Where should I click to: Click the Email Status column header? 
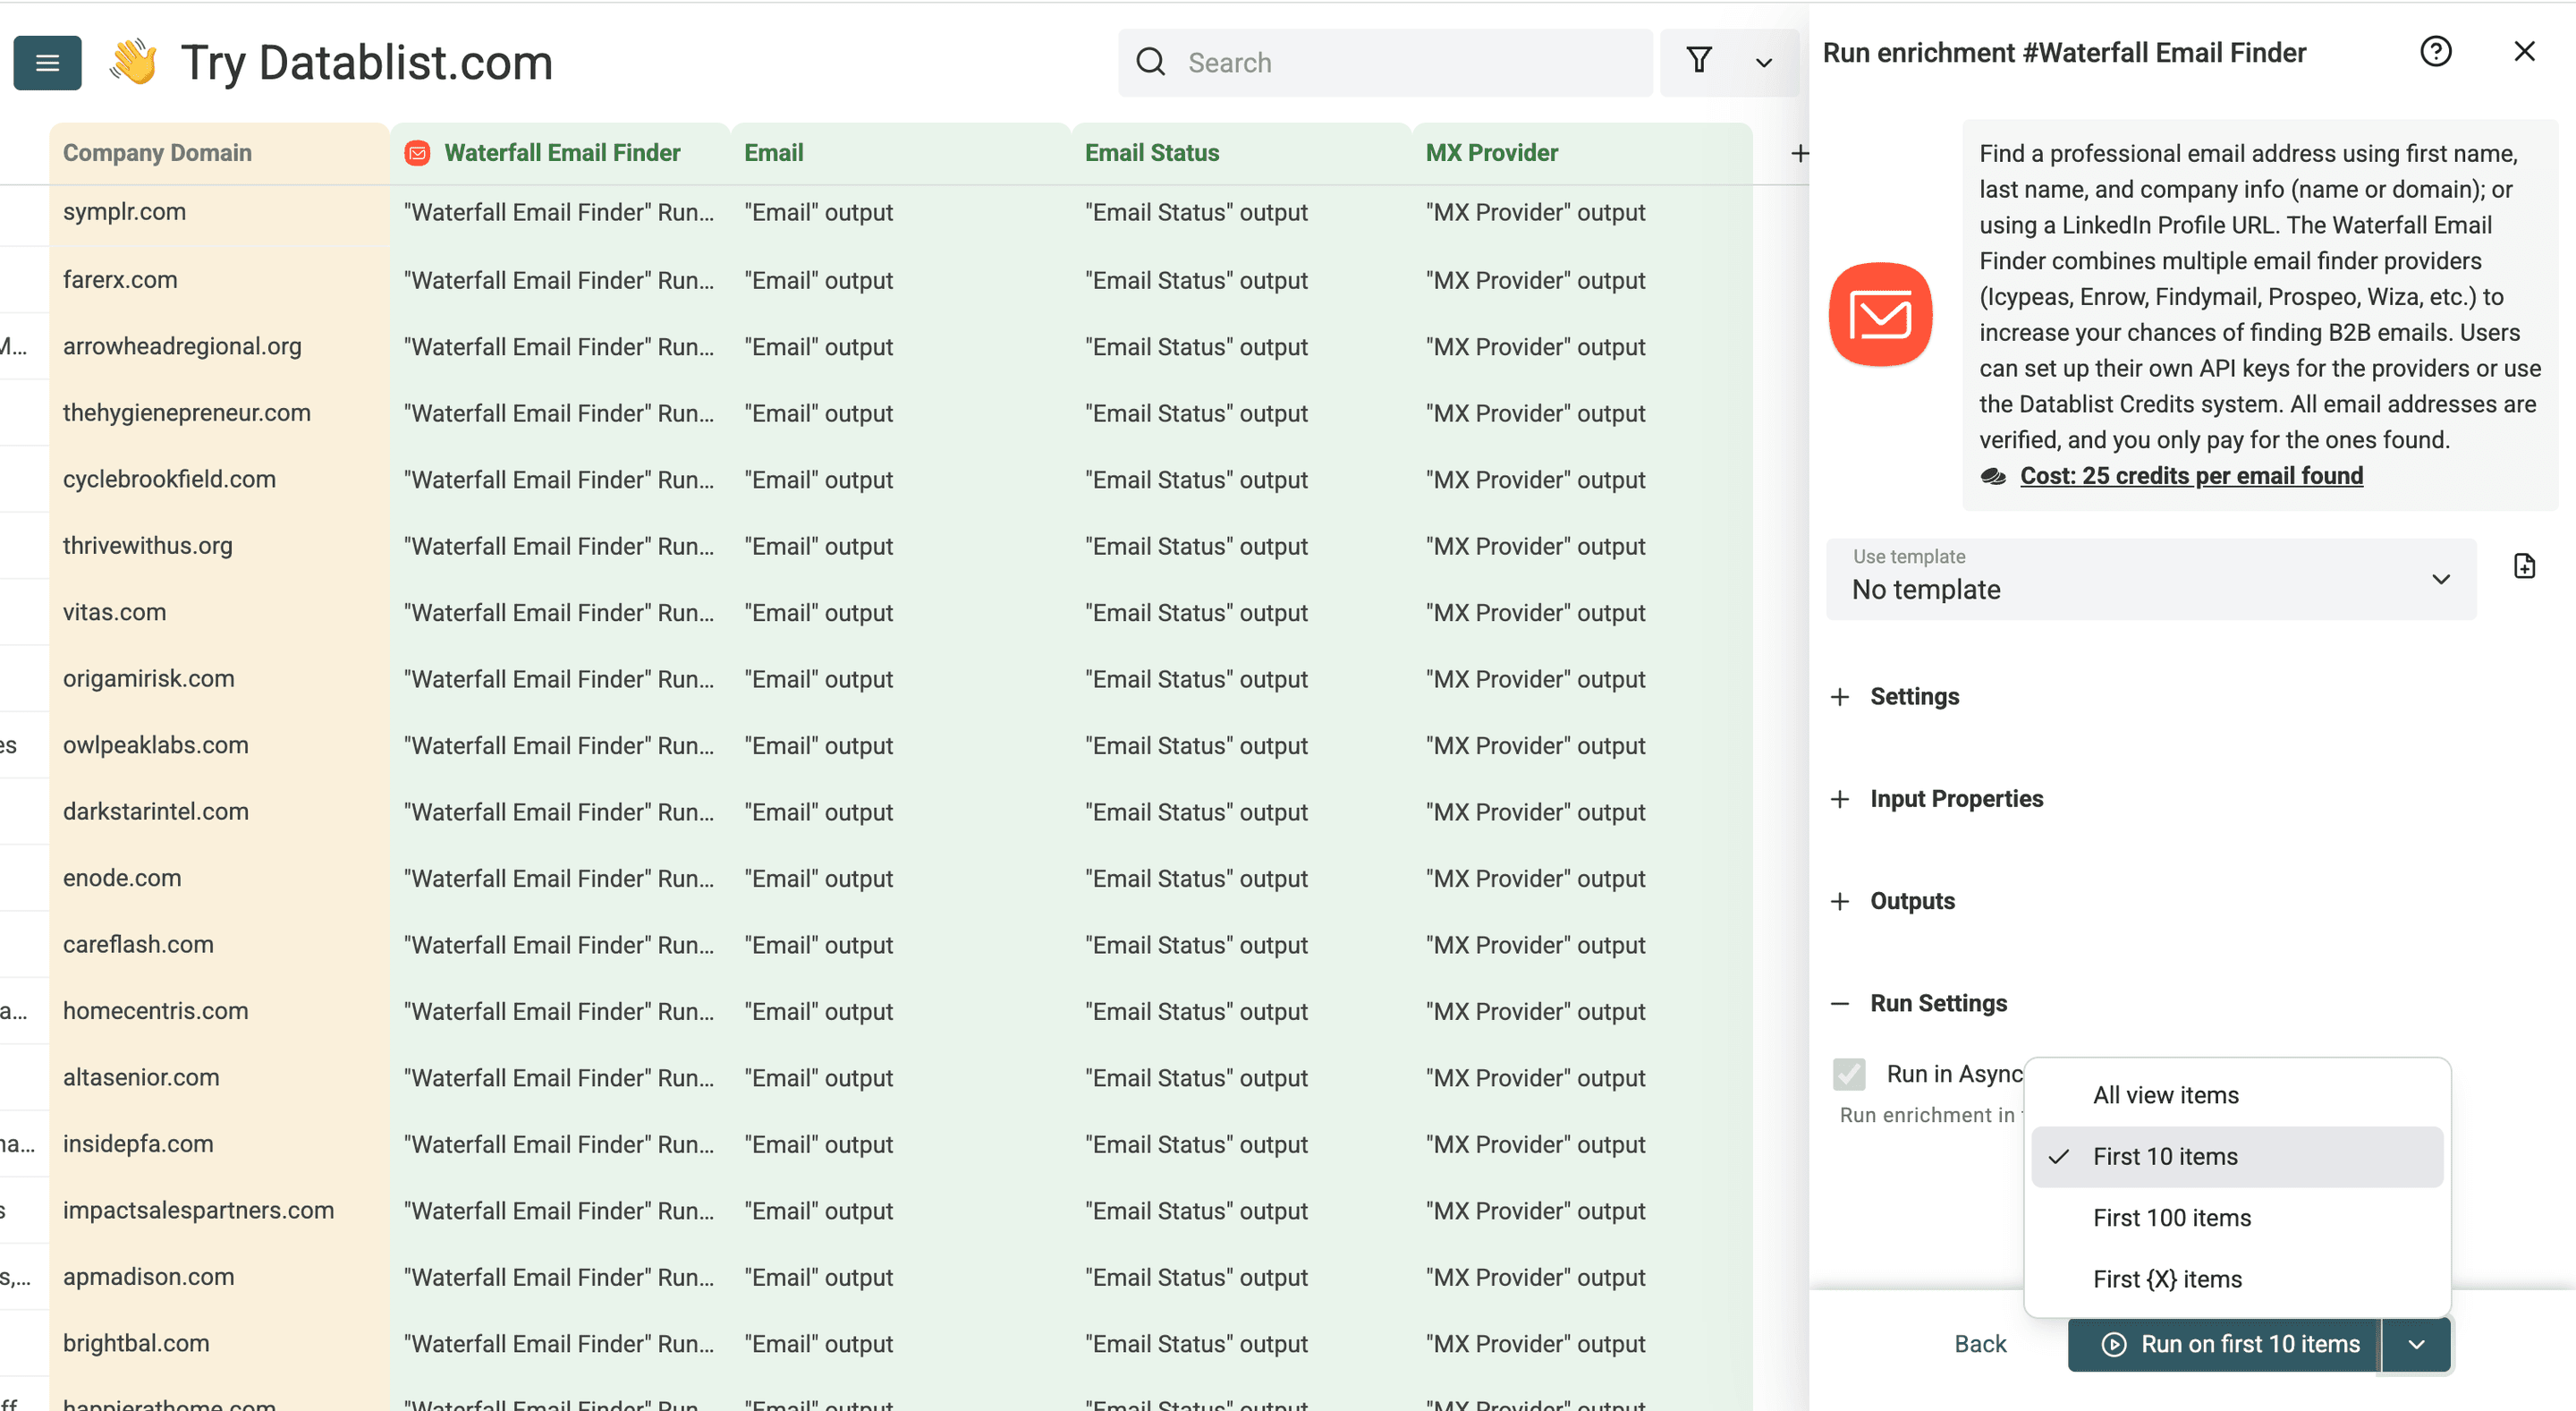[x=1241, y=153]
